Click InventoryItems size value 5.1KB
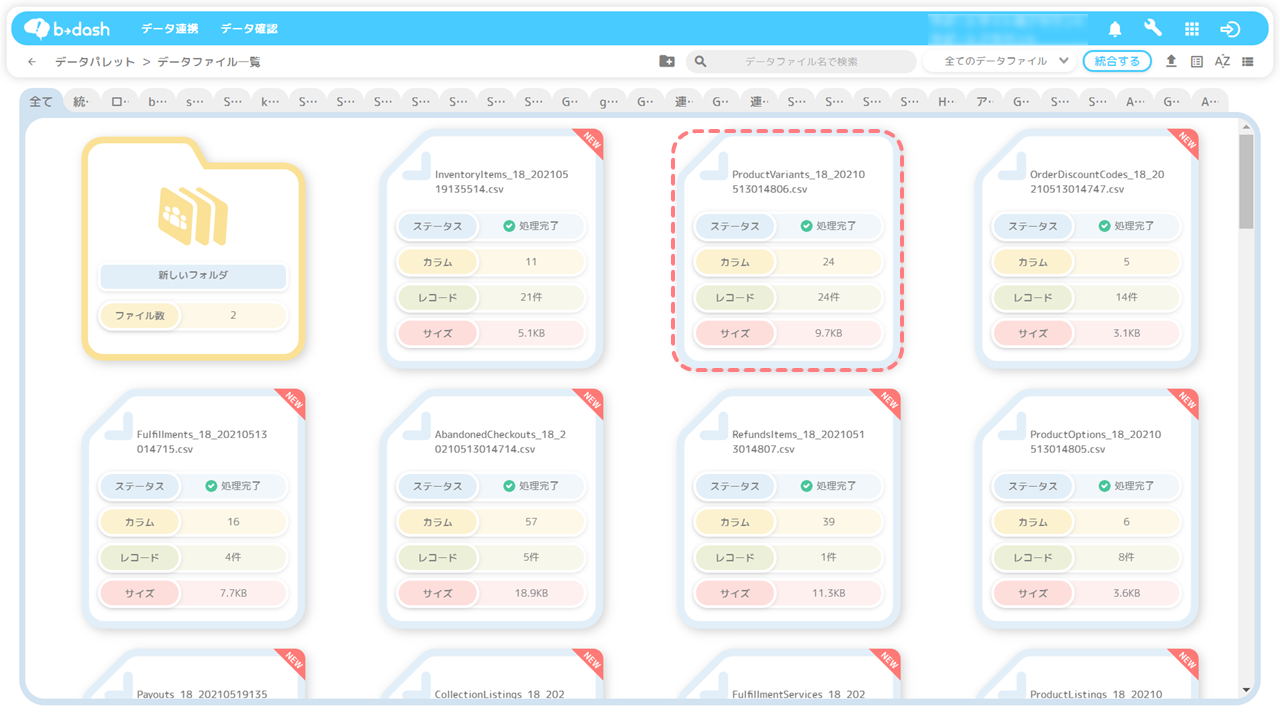This screenshot has width=1280, height=720. point(531,334)
